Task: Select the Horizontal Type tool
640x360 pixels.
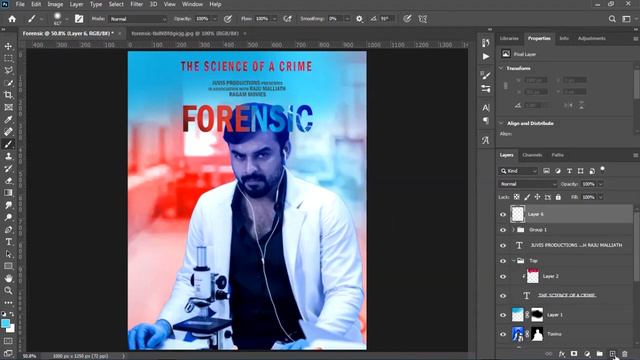Action: click(x=8, y=242)
